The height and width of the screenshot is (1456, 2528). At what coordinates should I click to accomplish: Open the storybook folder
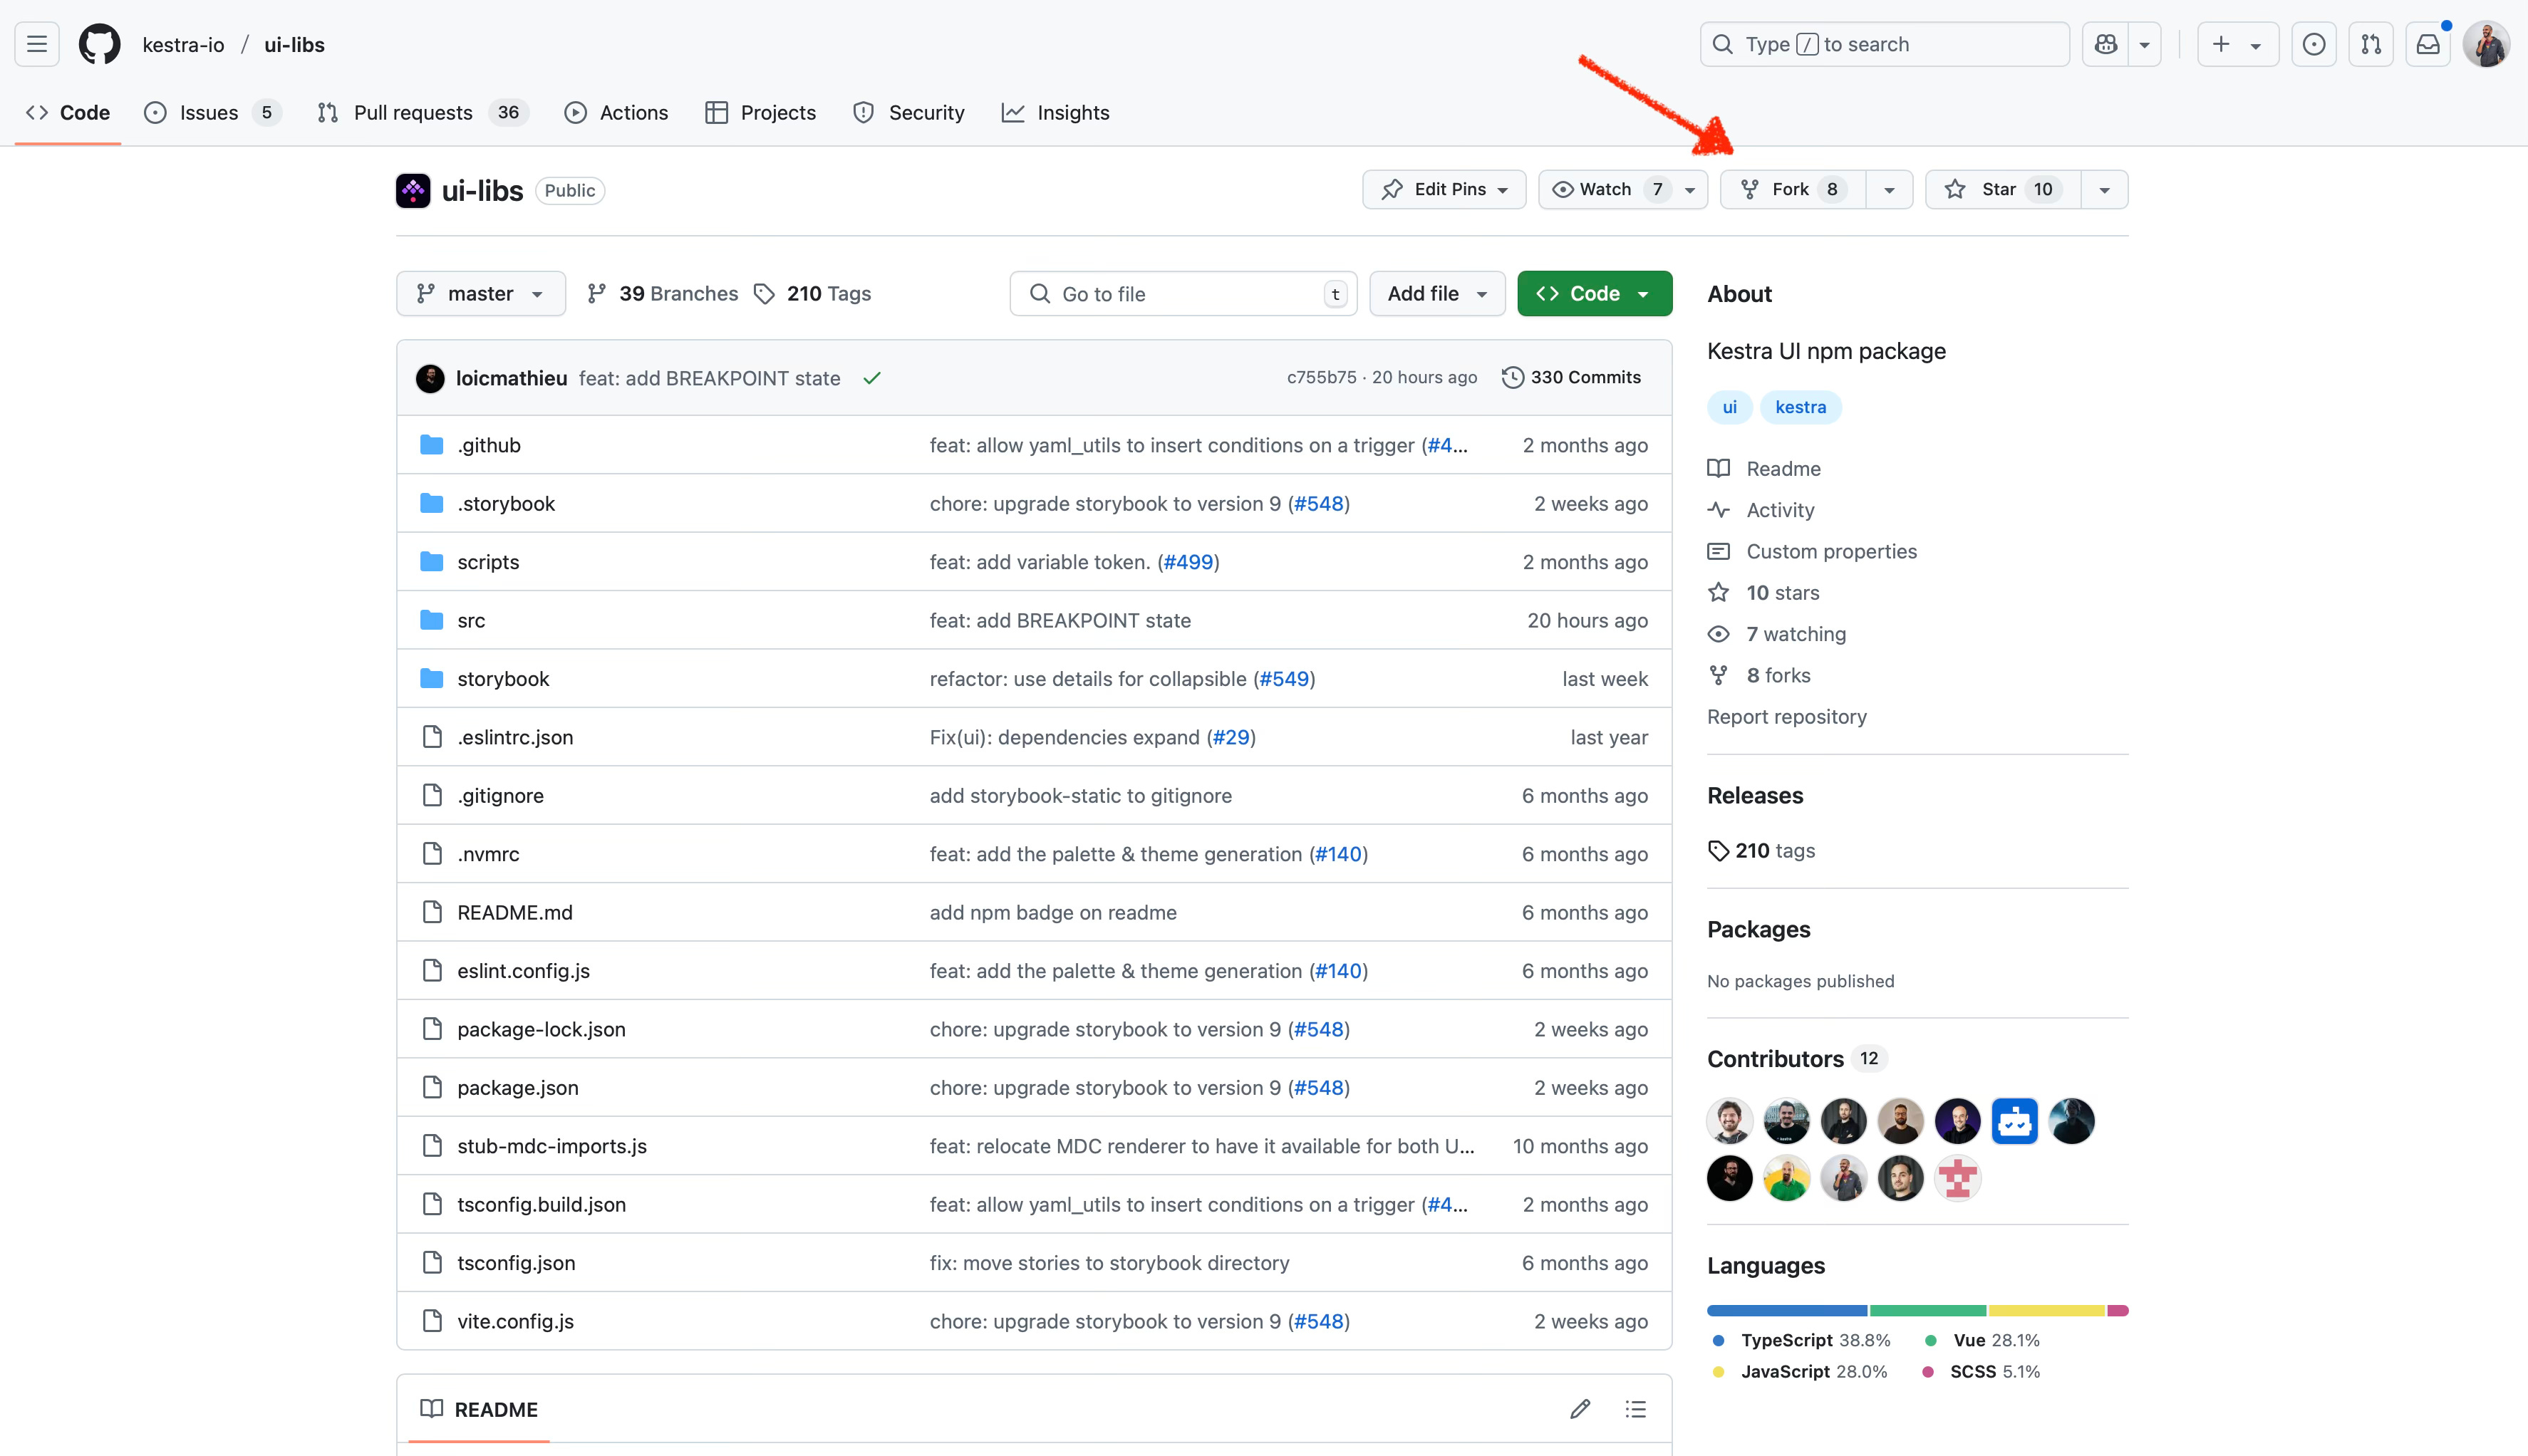pyautogui.click(x=503, y=678)
